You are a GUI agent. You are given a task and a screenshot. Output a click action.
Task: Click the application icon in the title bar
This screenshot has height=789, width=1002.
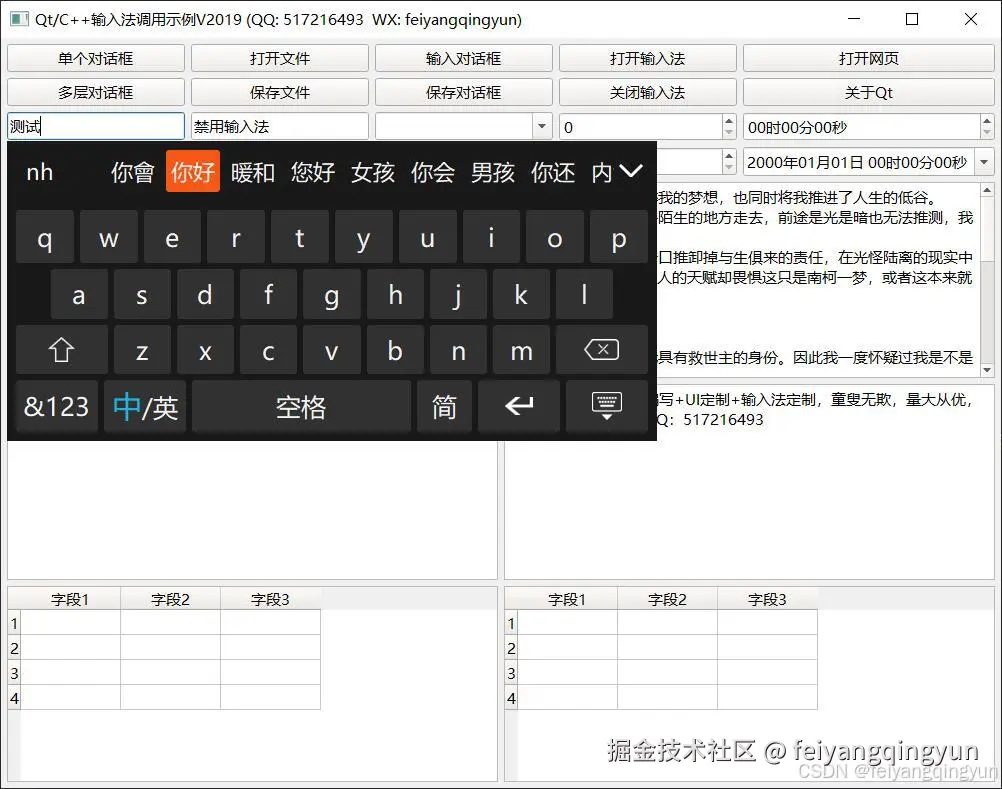pyautogui.click(x=19, y=19)
